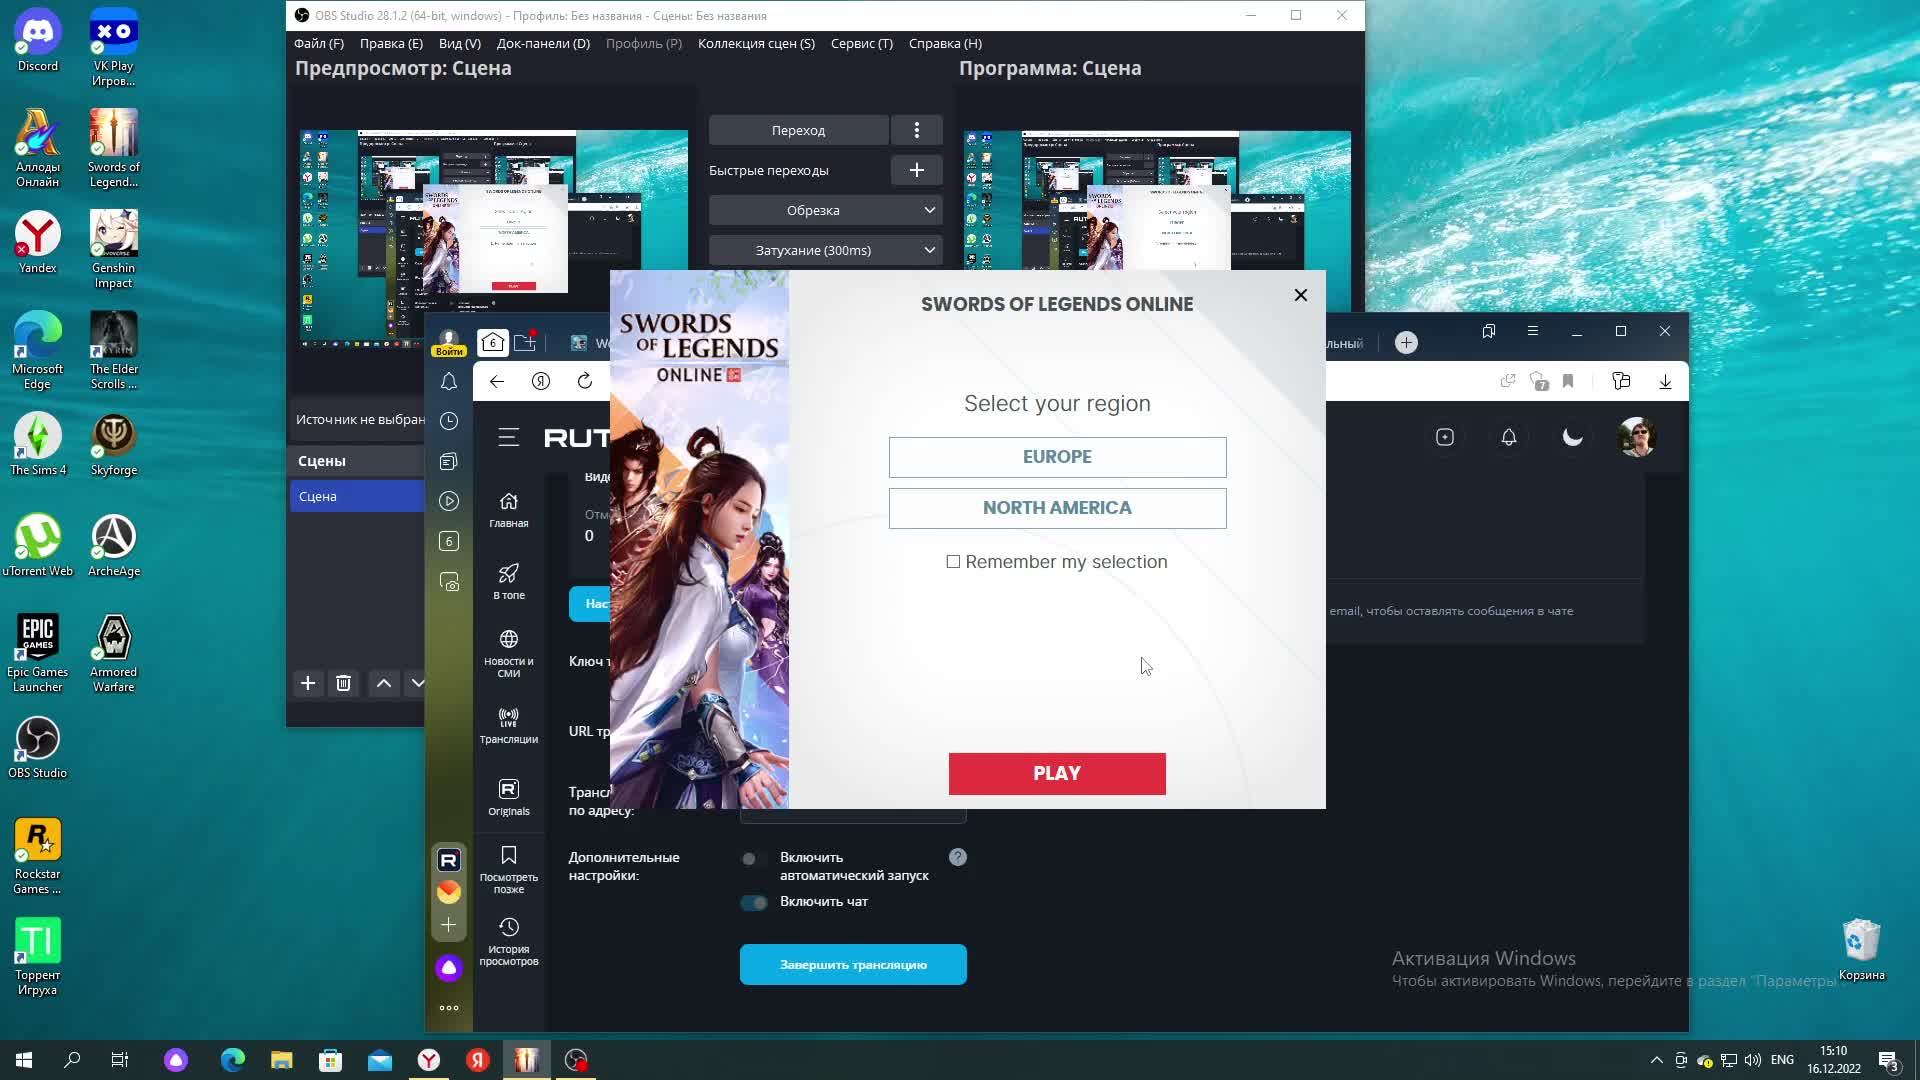Open Главная home in Rutube sidebar
The width and height of the screenshot is (1920, 1080).
pos(508,509)
